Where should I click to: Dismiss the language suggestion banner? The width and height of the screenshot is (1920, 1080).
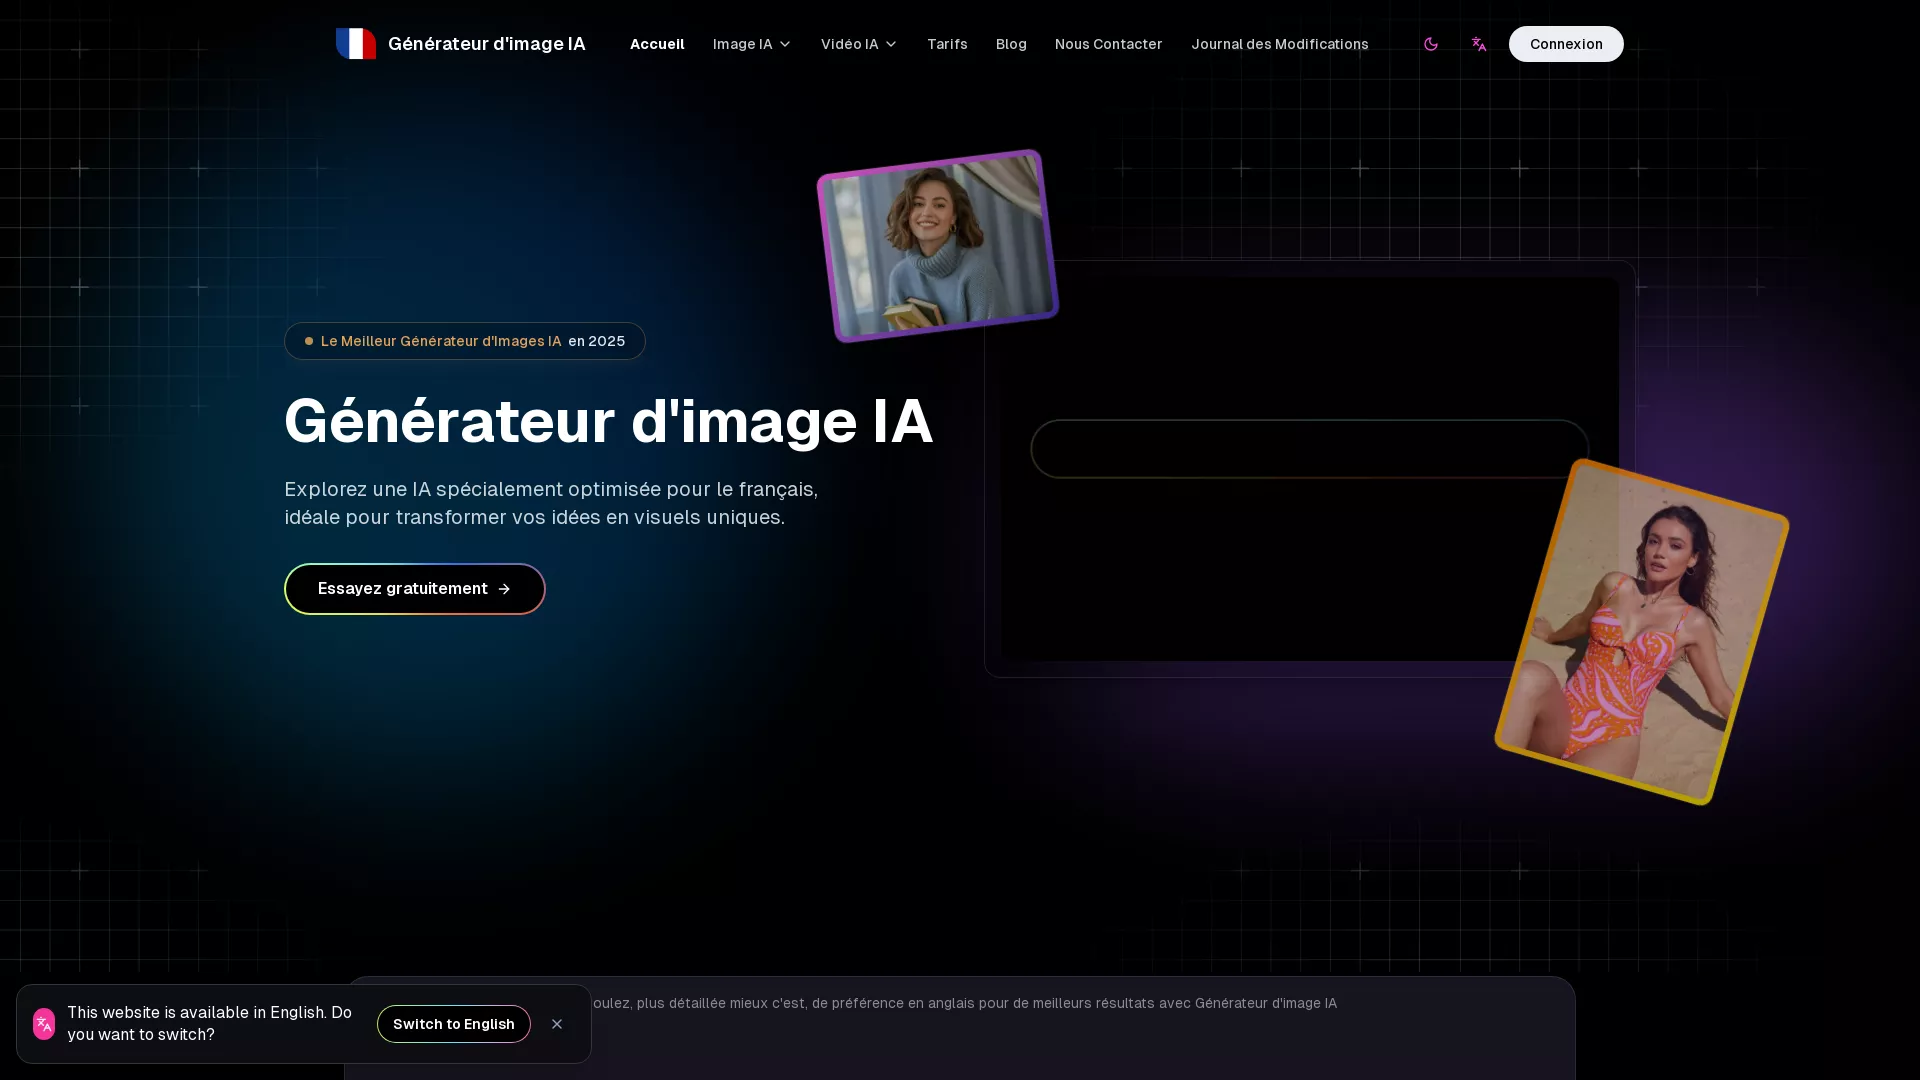tap(557, 1023)
